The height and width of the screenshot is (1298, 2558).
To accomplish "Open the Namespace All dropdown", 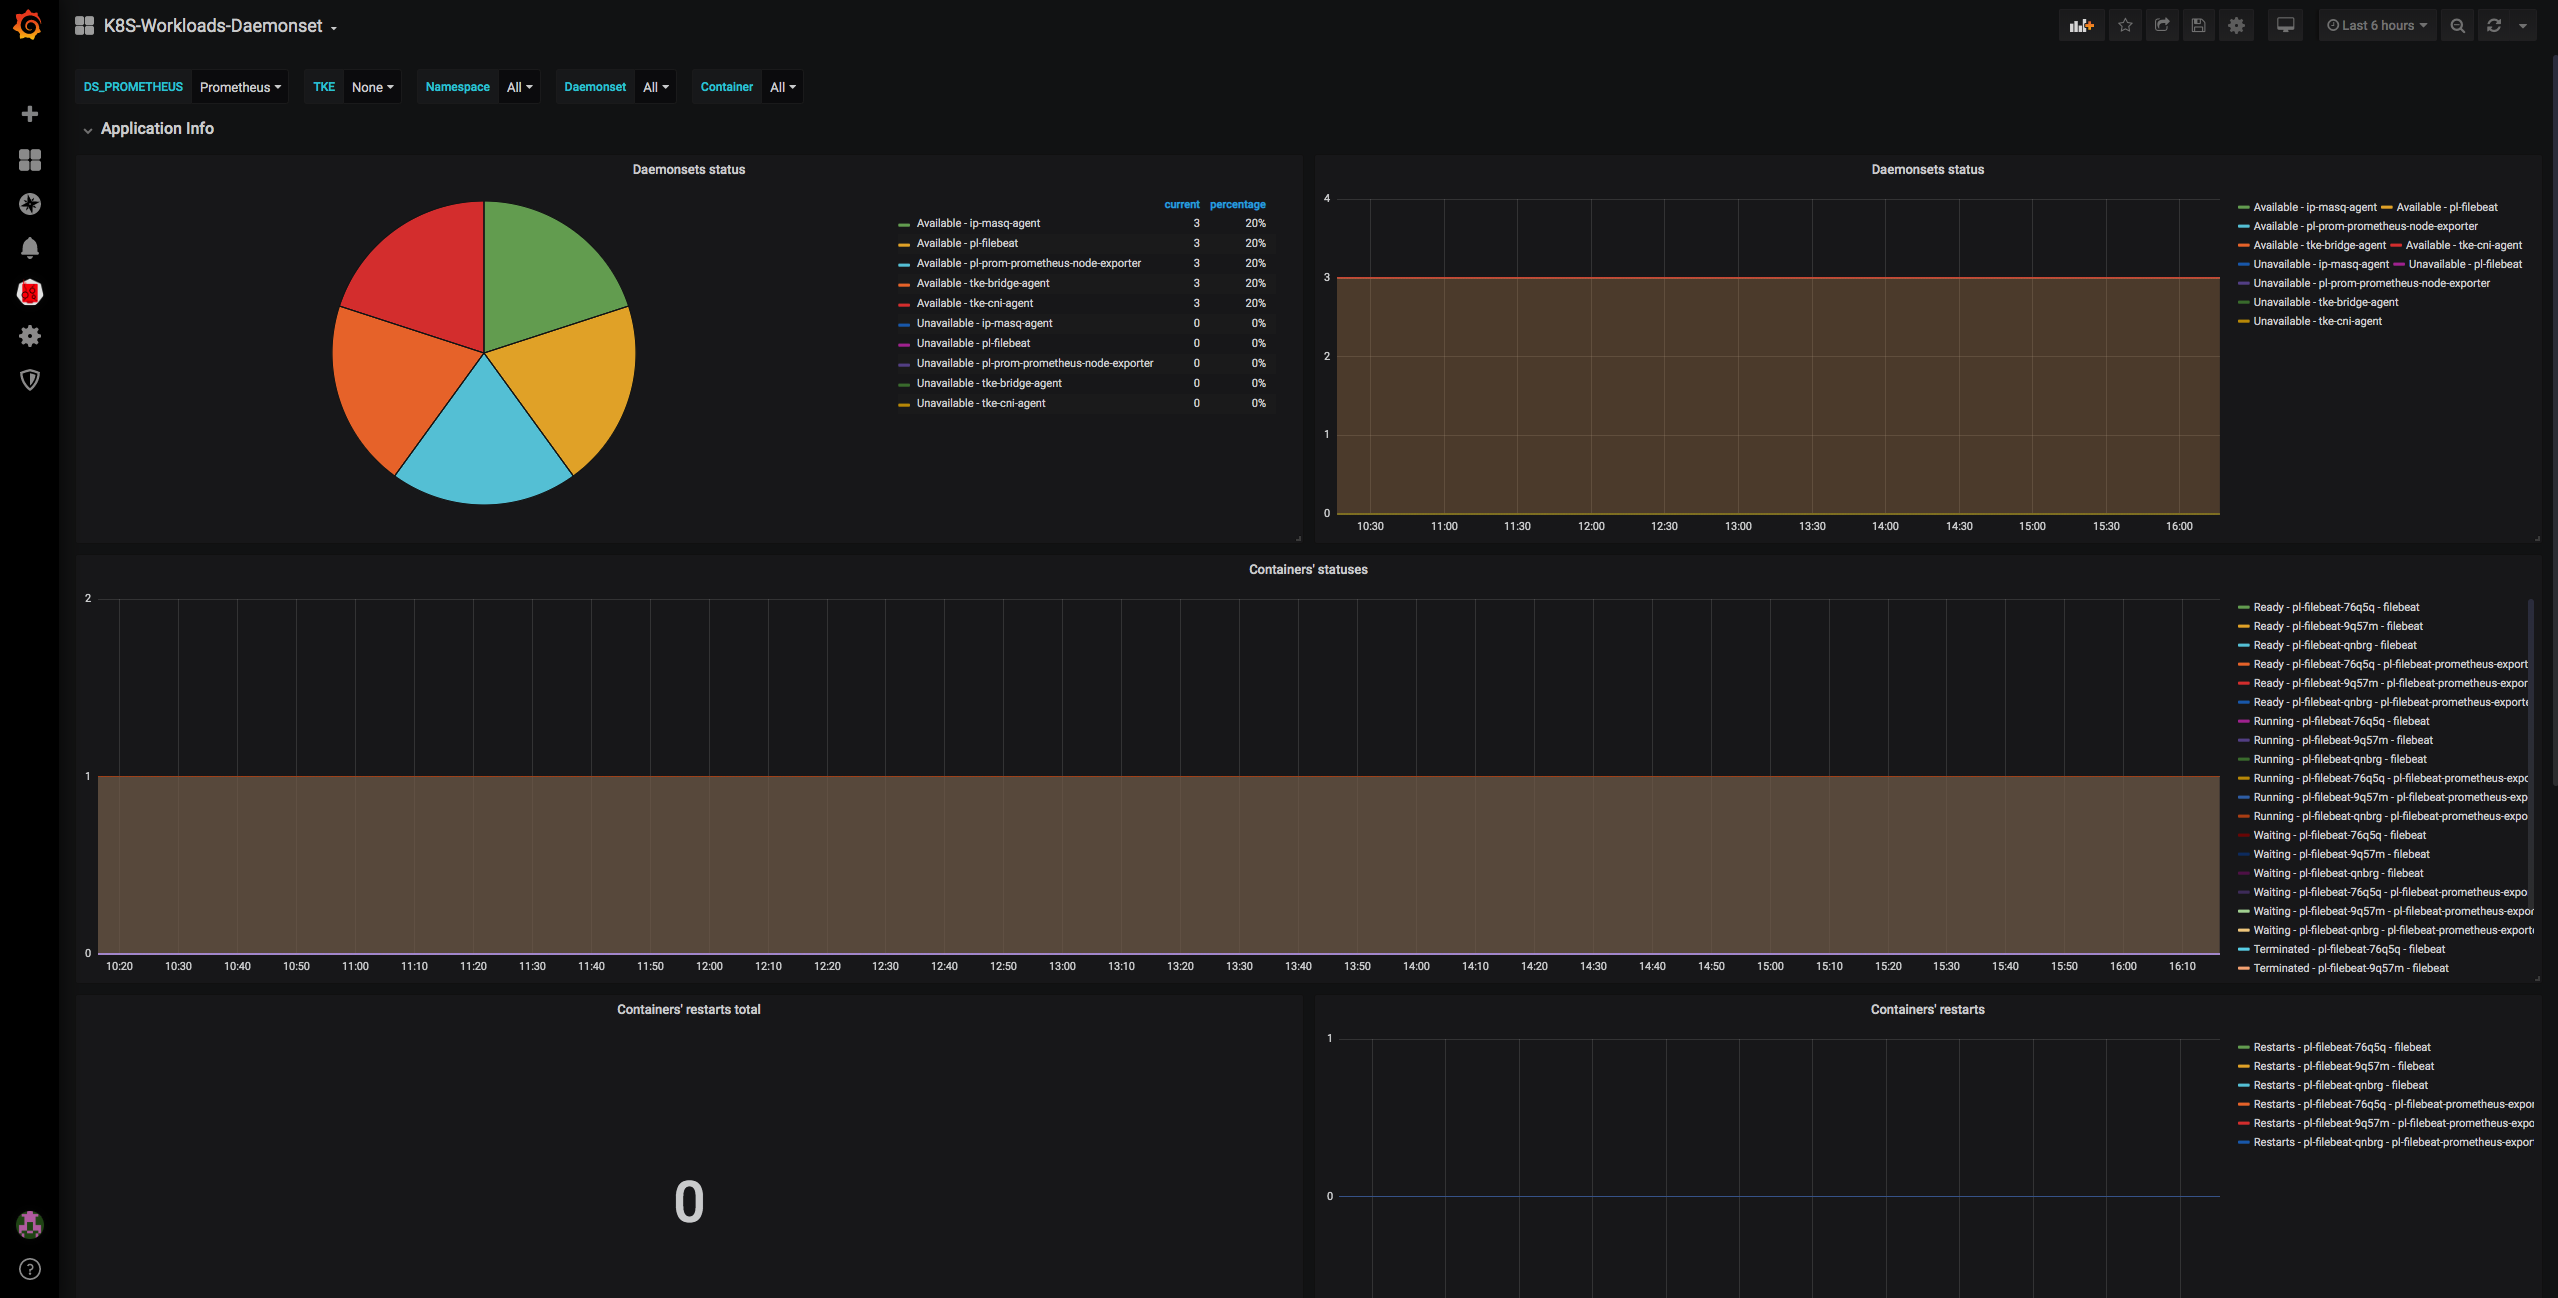I will pos(519,87).
